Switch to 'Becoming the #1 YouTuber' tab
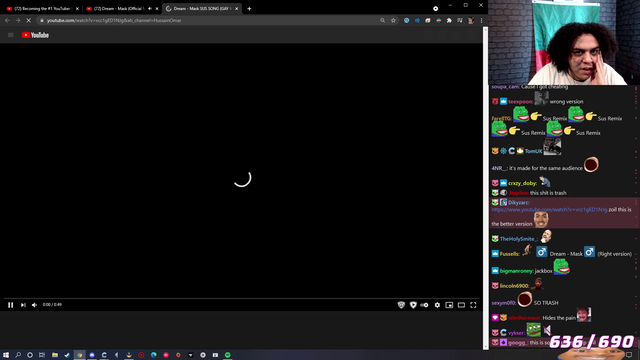Screen dimensions: 640x360 tap(41, 9)
